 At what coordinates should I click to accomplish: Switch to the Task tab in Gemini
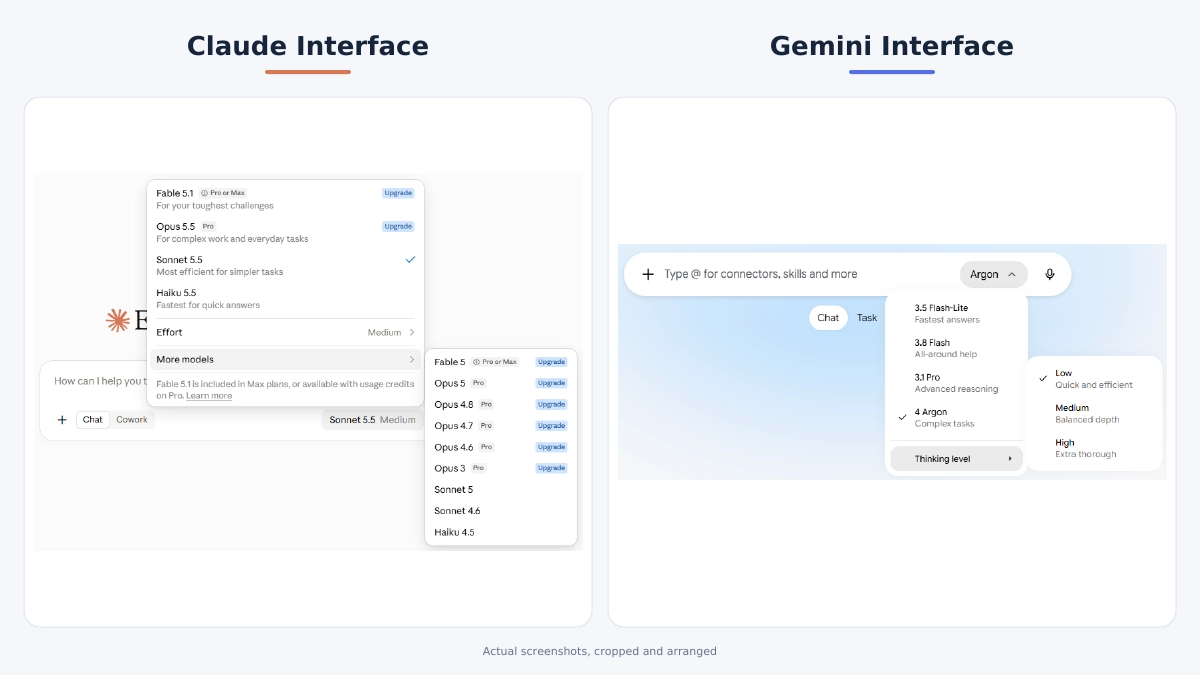(867, 318)
